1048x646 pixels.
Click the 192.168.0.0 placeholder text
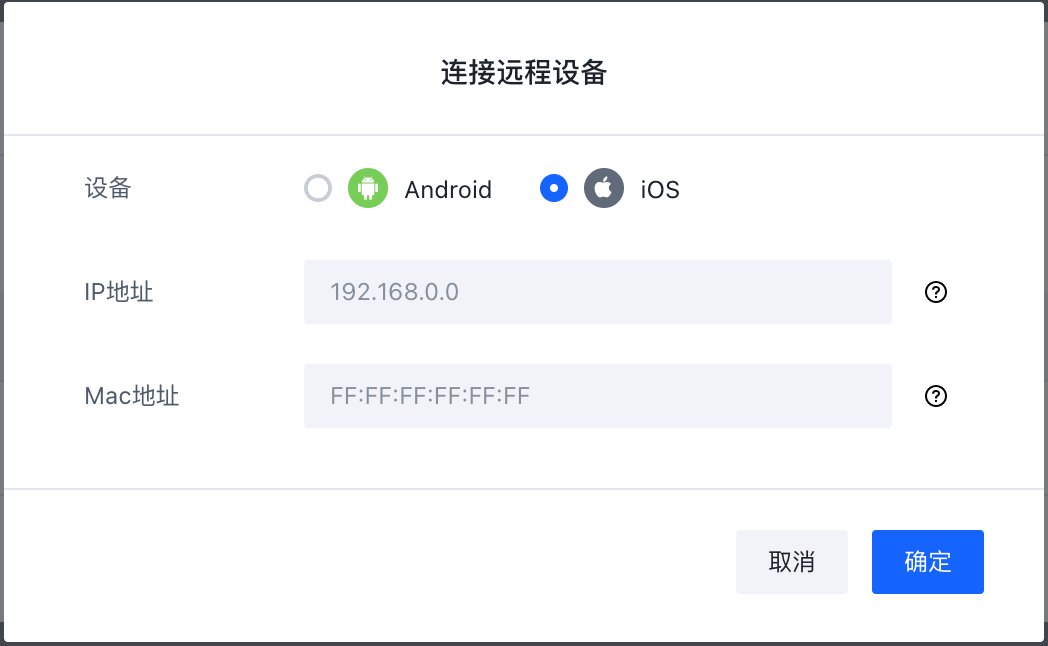[x=394, y=292]
